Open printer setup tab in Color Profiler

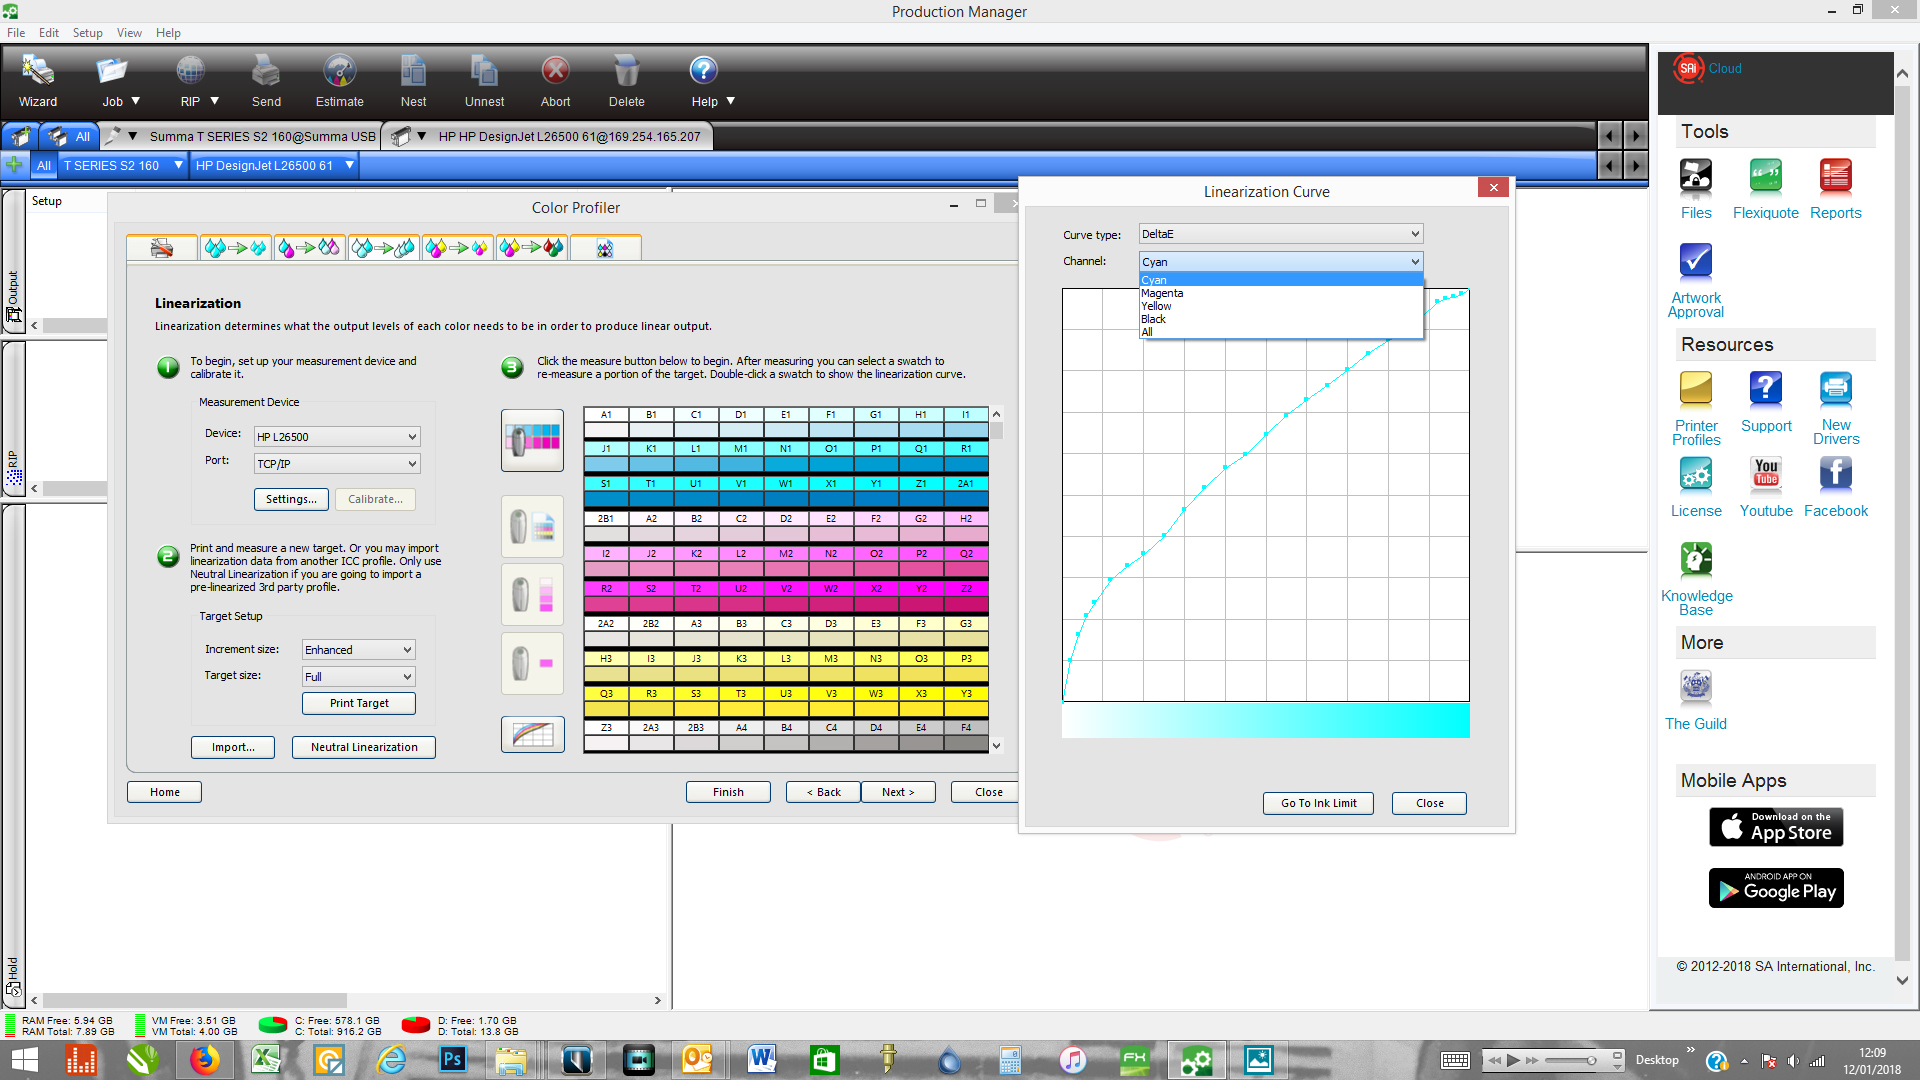pyautogui.click(x=161, y=248)
